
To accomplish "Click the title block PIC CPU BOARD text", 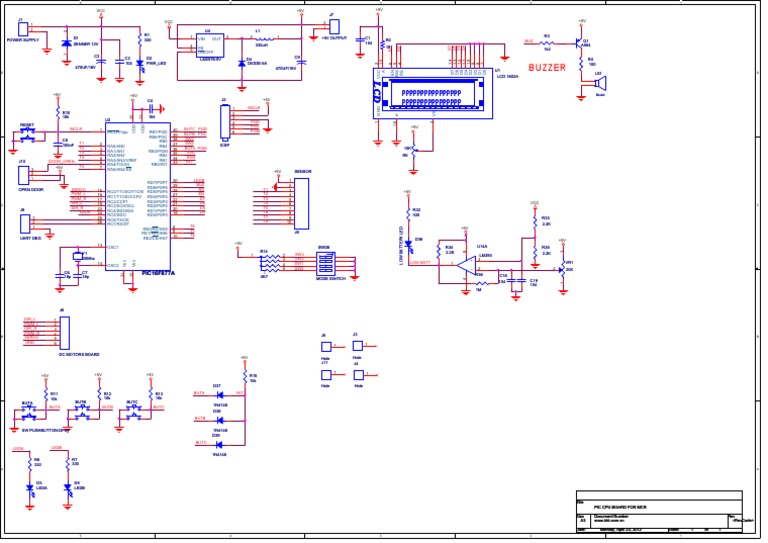I will (622, 507).
